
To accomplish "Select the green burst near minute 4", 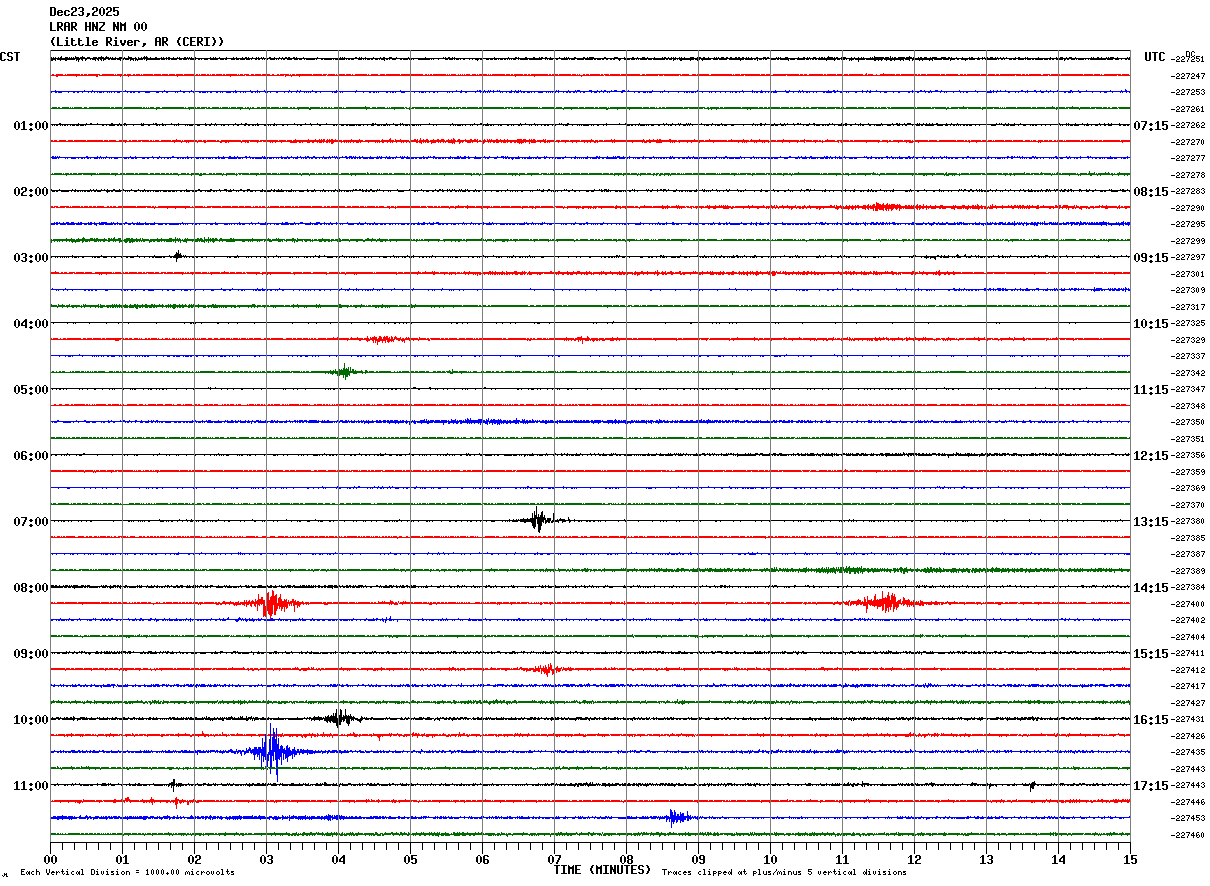I will pyautogui.click(x=345, y=372).
